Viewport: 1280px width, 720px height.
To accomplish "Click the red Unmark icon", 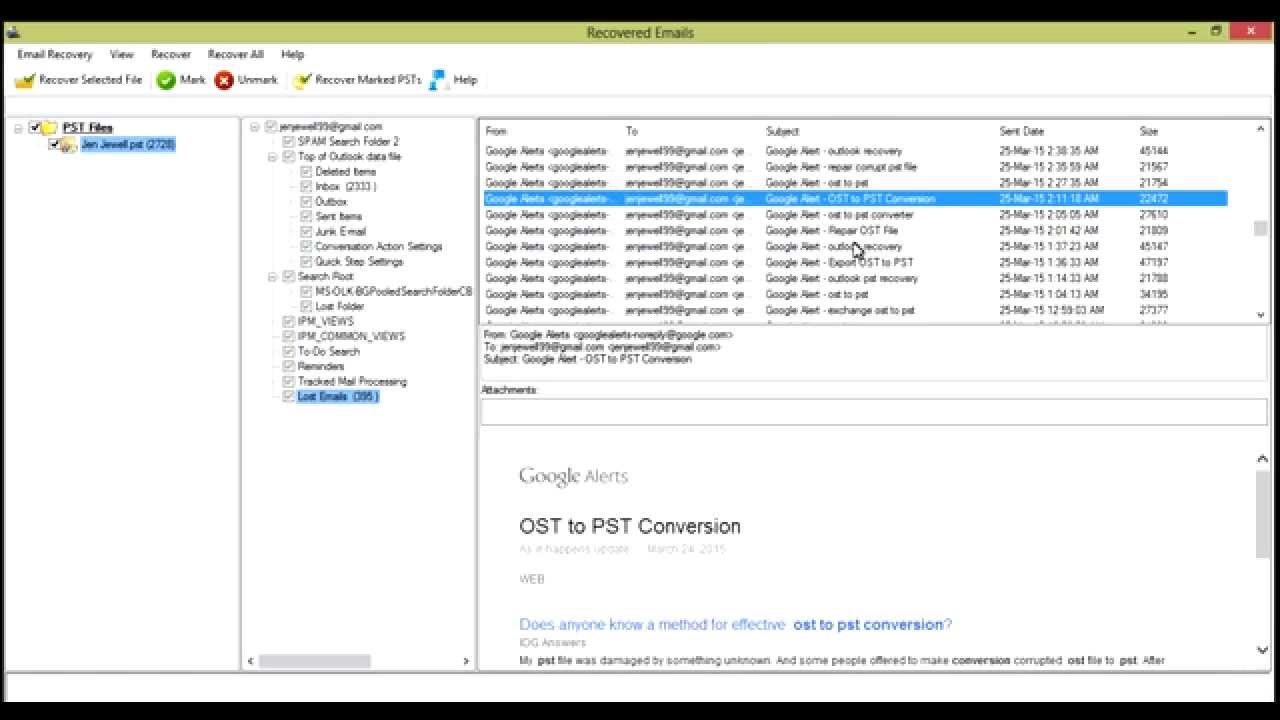I will 224,80.
